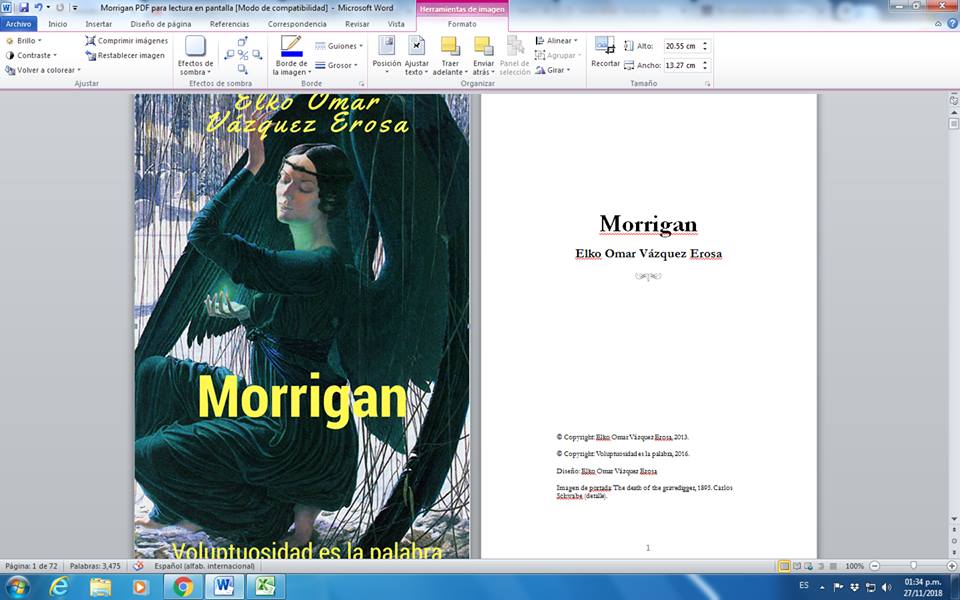Open the Insertar tab
960x600 pixels.
click(99, 23)
